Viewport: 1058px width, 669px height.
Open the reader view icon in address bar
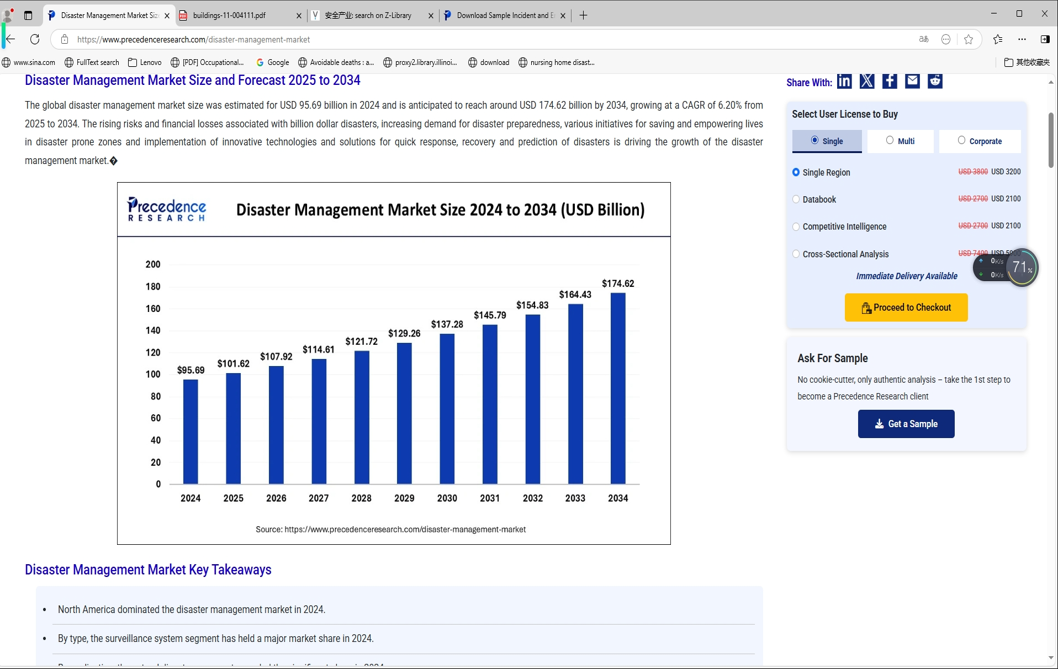(946, 39)
